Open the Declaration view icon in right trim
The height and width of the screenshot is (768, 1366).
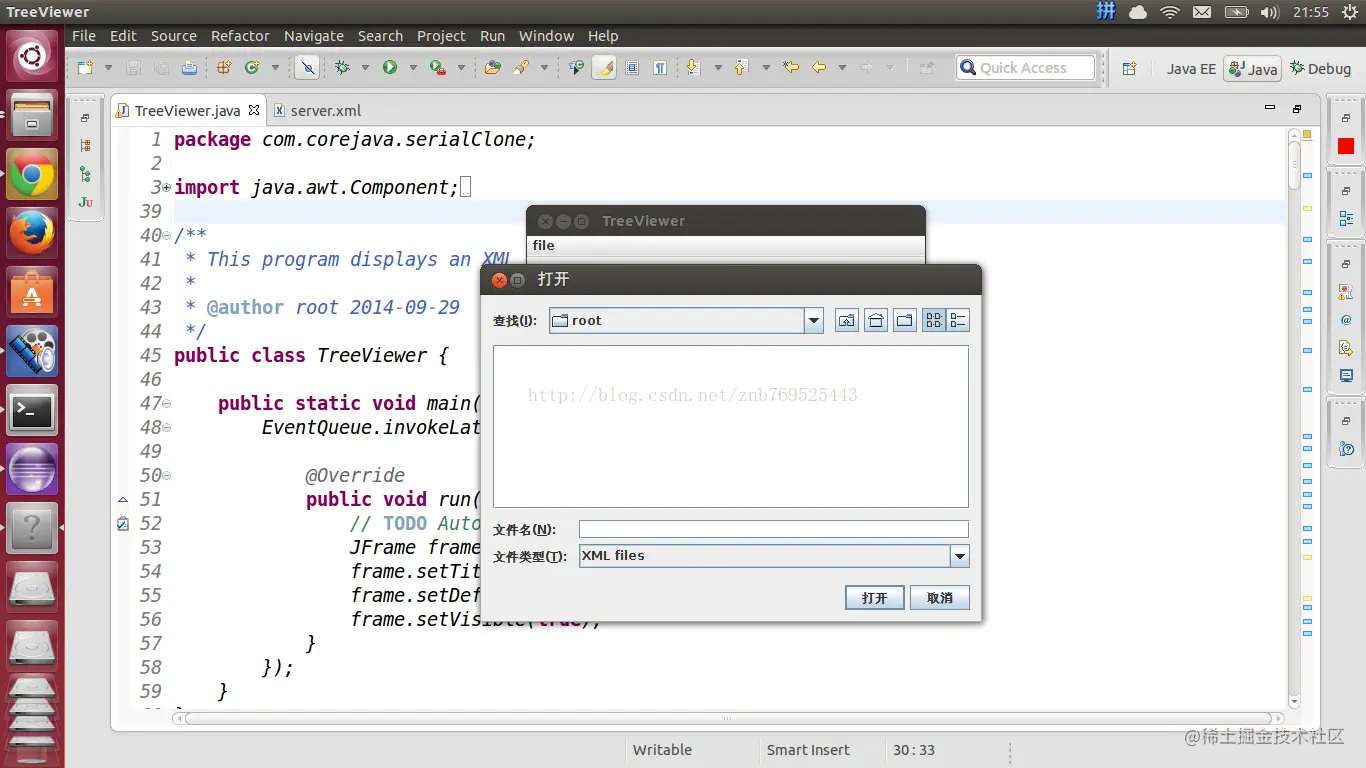tap(1346, 348)
